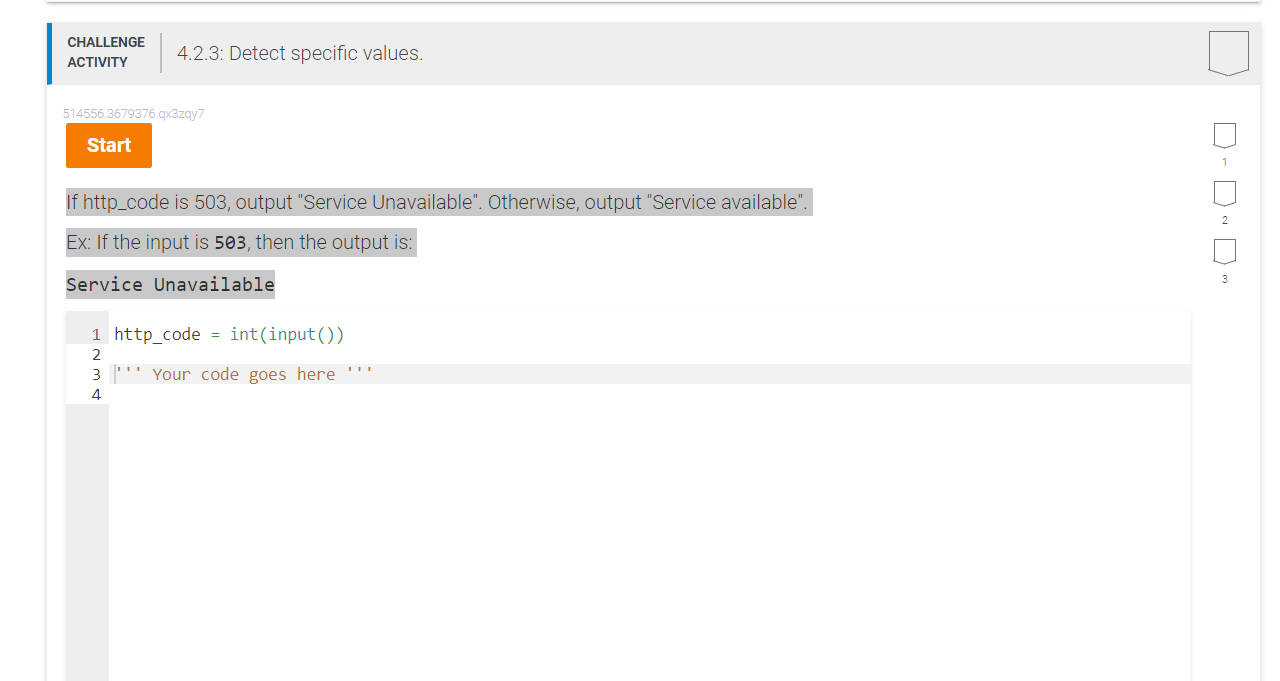Click the number 1 below the first shield

coord(1224,161)
